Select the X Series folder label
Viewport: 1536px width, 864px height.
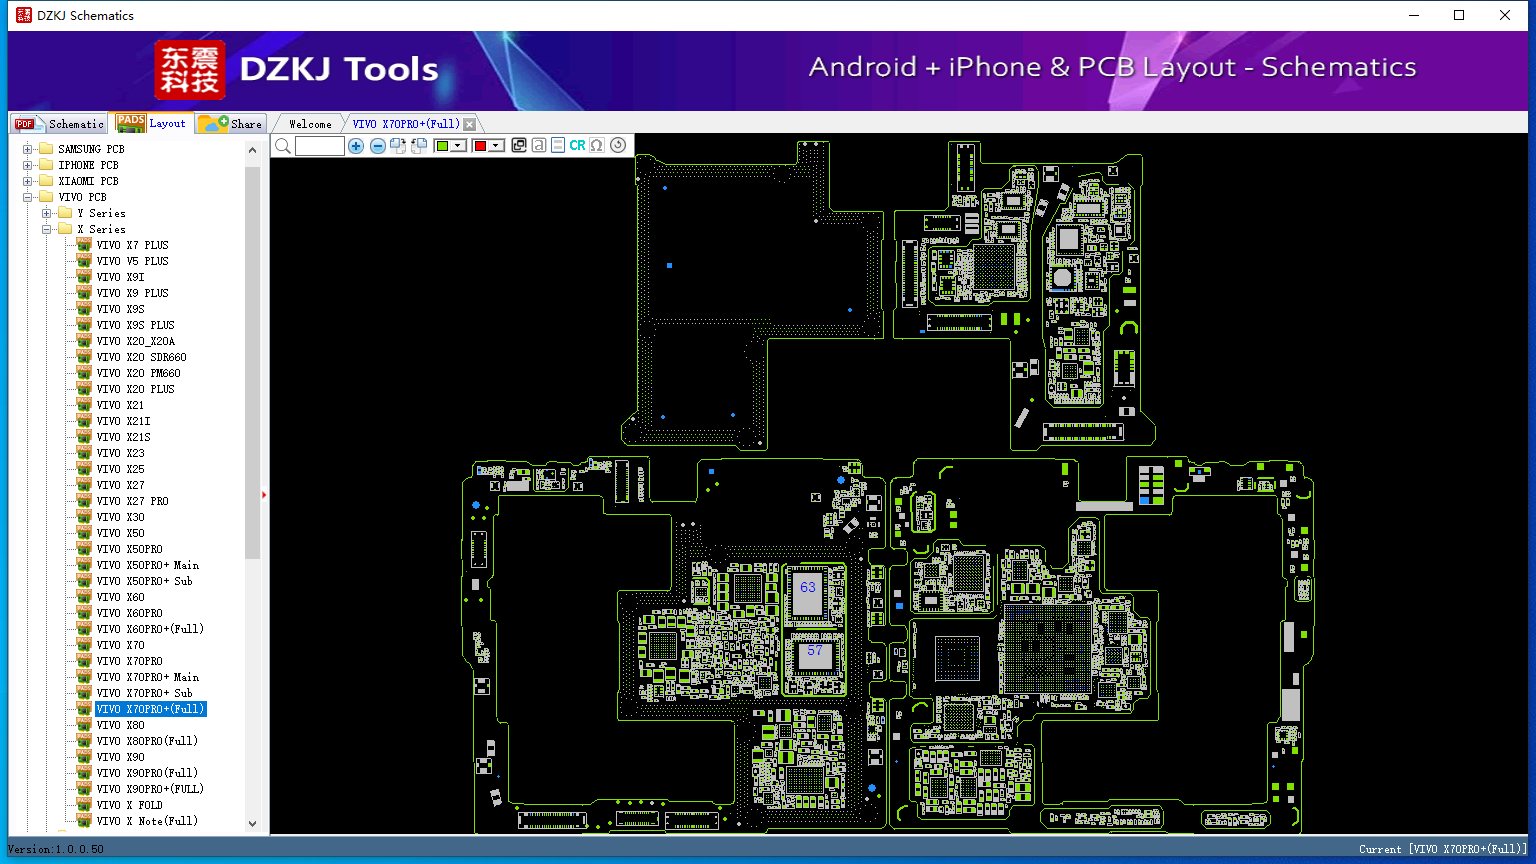[x=101, y=229]
